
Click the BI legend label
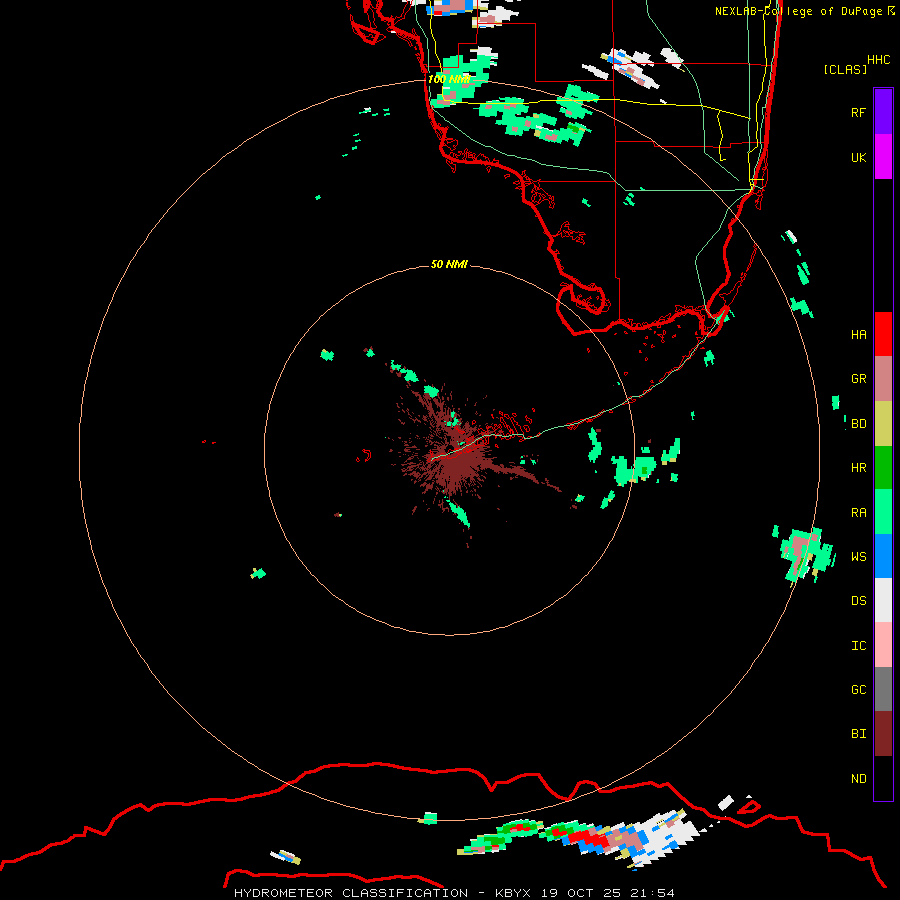click(858, 734)
